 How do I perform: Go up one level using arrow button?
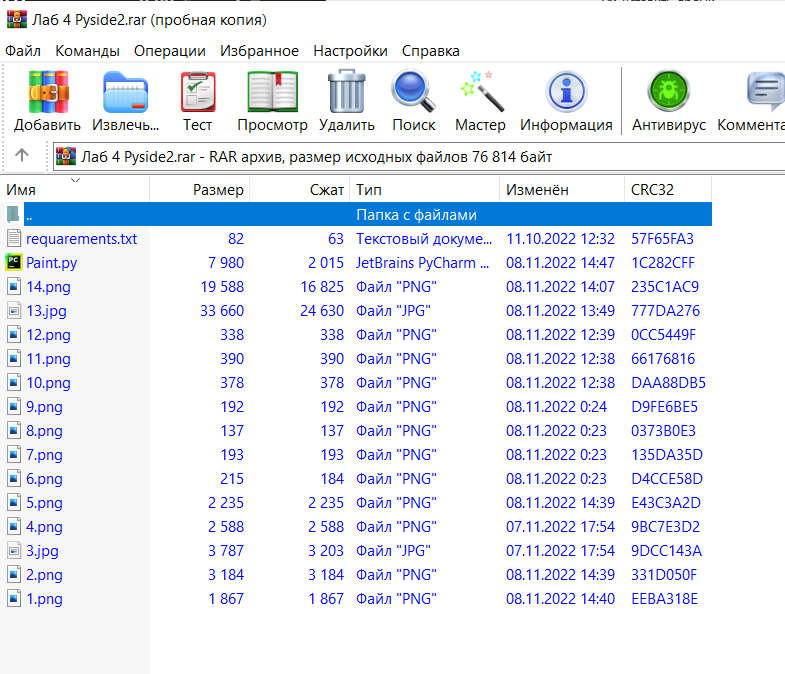22,156
